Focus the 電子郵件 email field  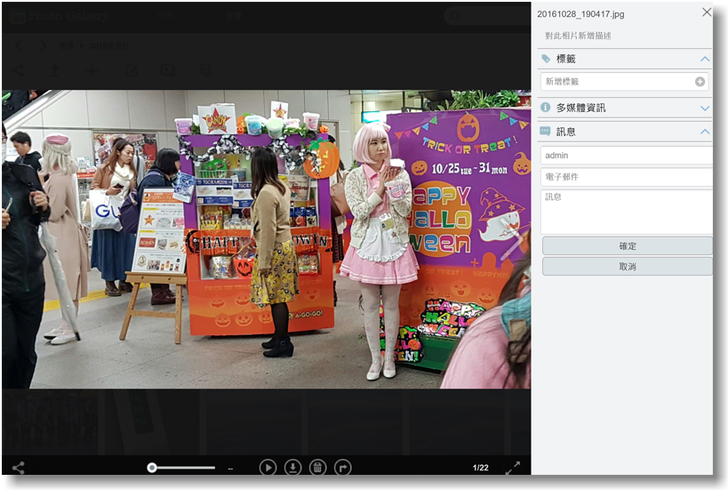(626, 177)
